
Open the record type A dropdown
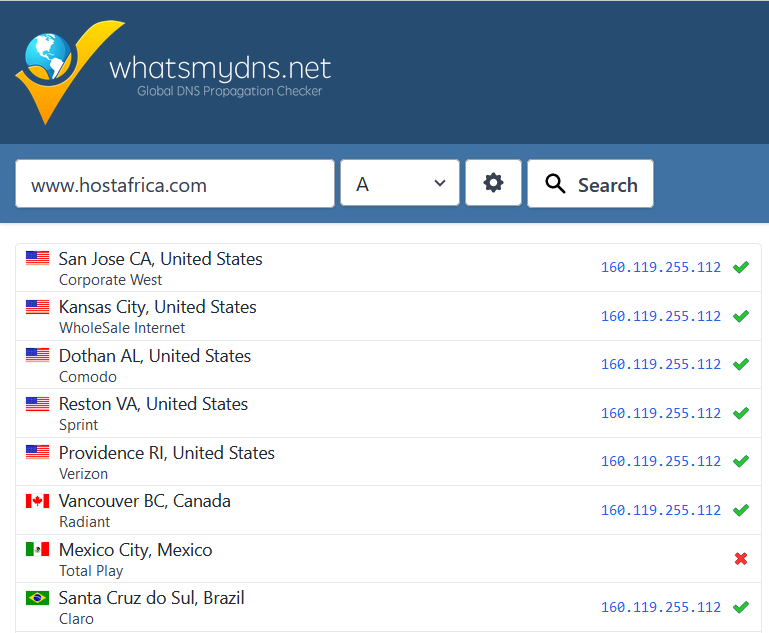click(399, 184)
